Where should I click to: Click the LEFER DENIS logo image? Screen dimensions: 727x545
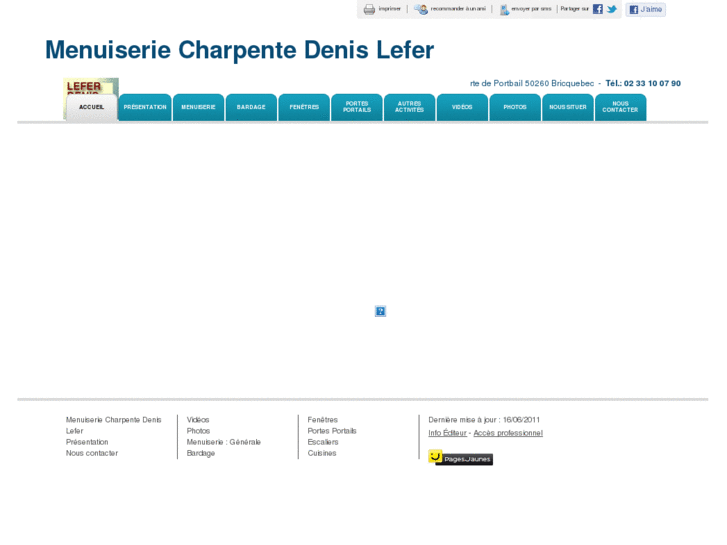coord(91,86)
